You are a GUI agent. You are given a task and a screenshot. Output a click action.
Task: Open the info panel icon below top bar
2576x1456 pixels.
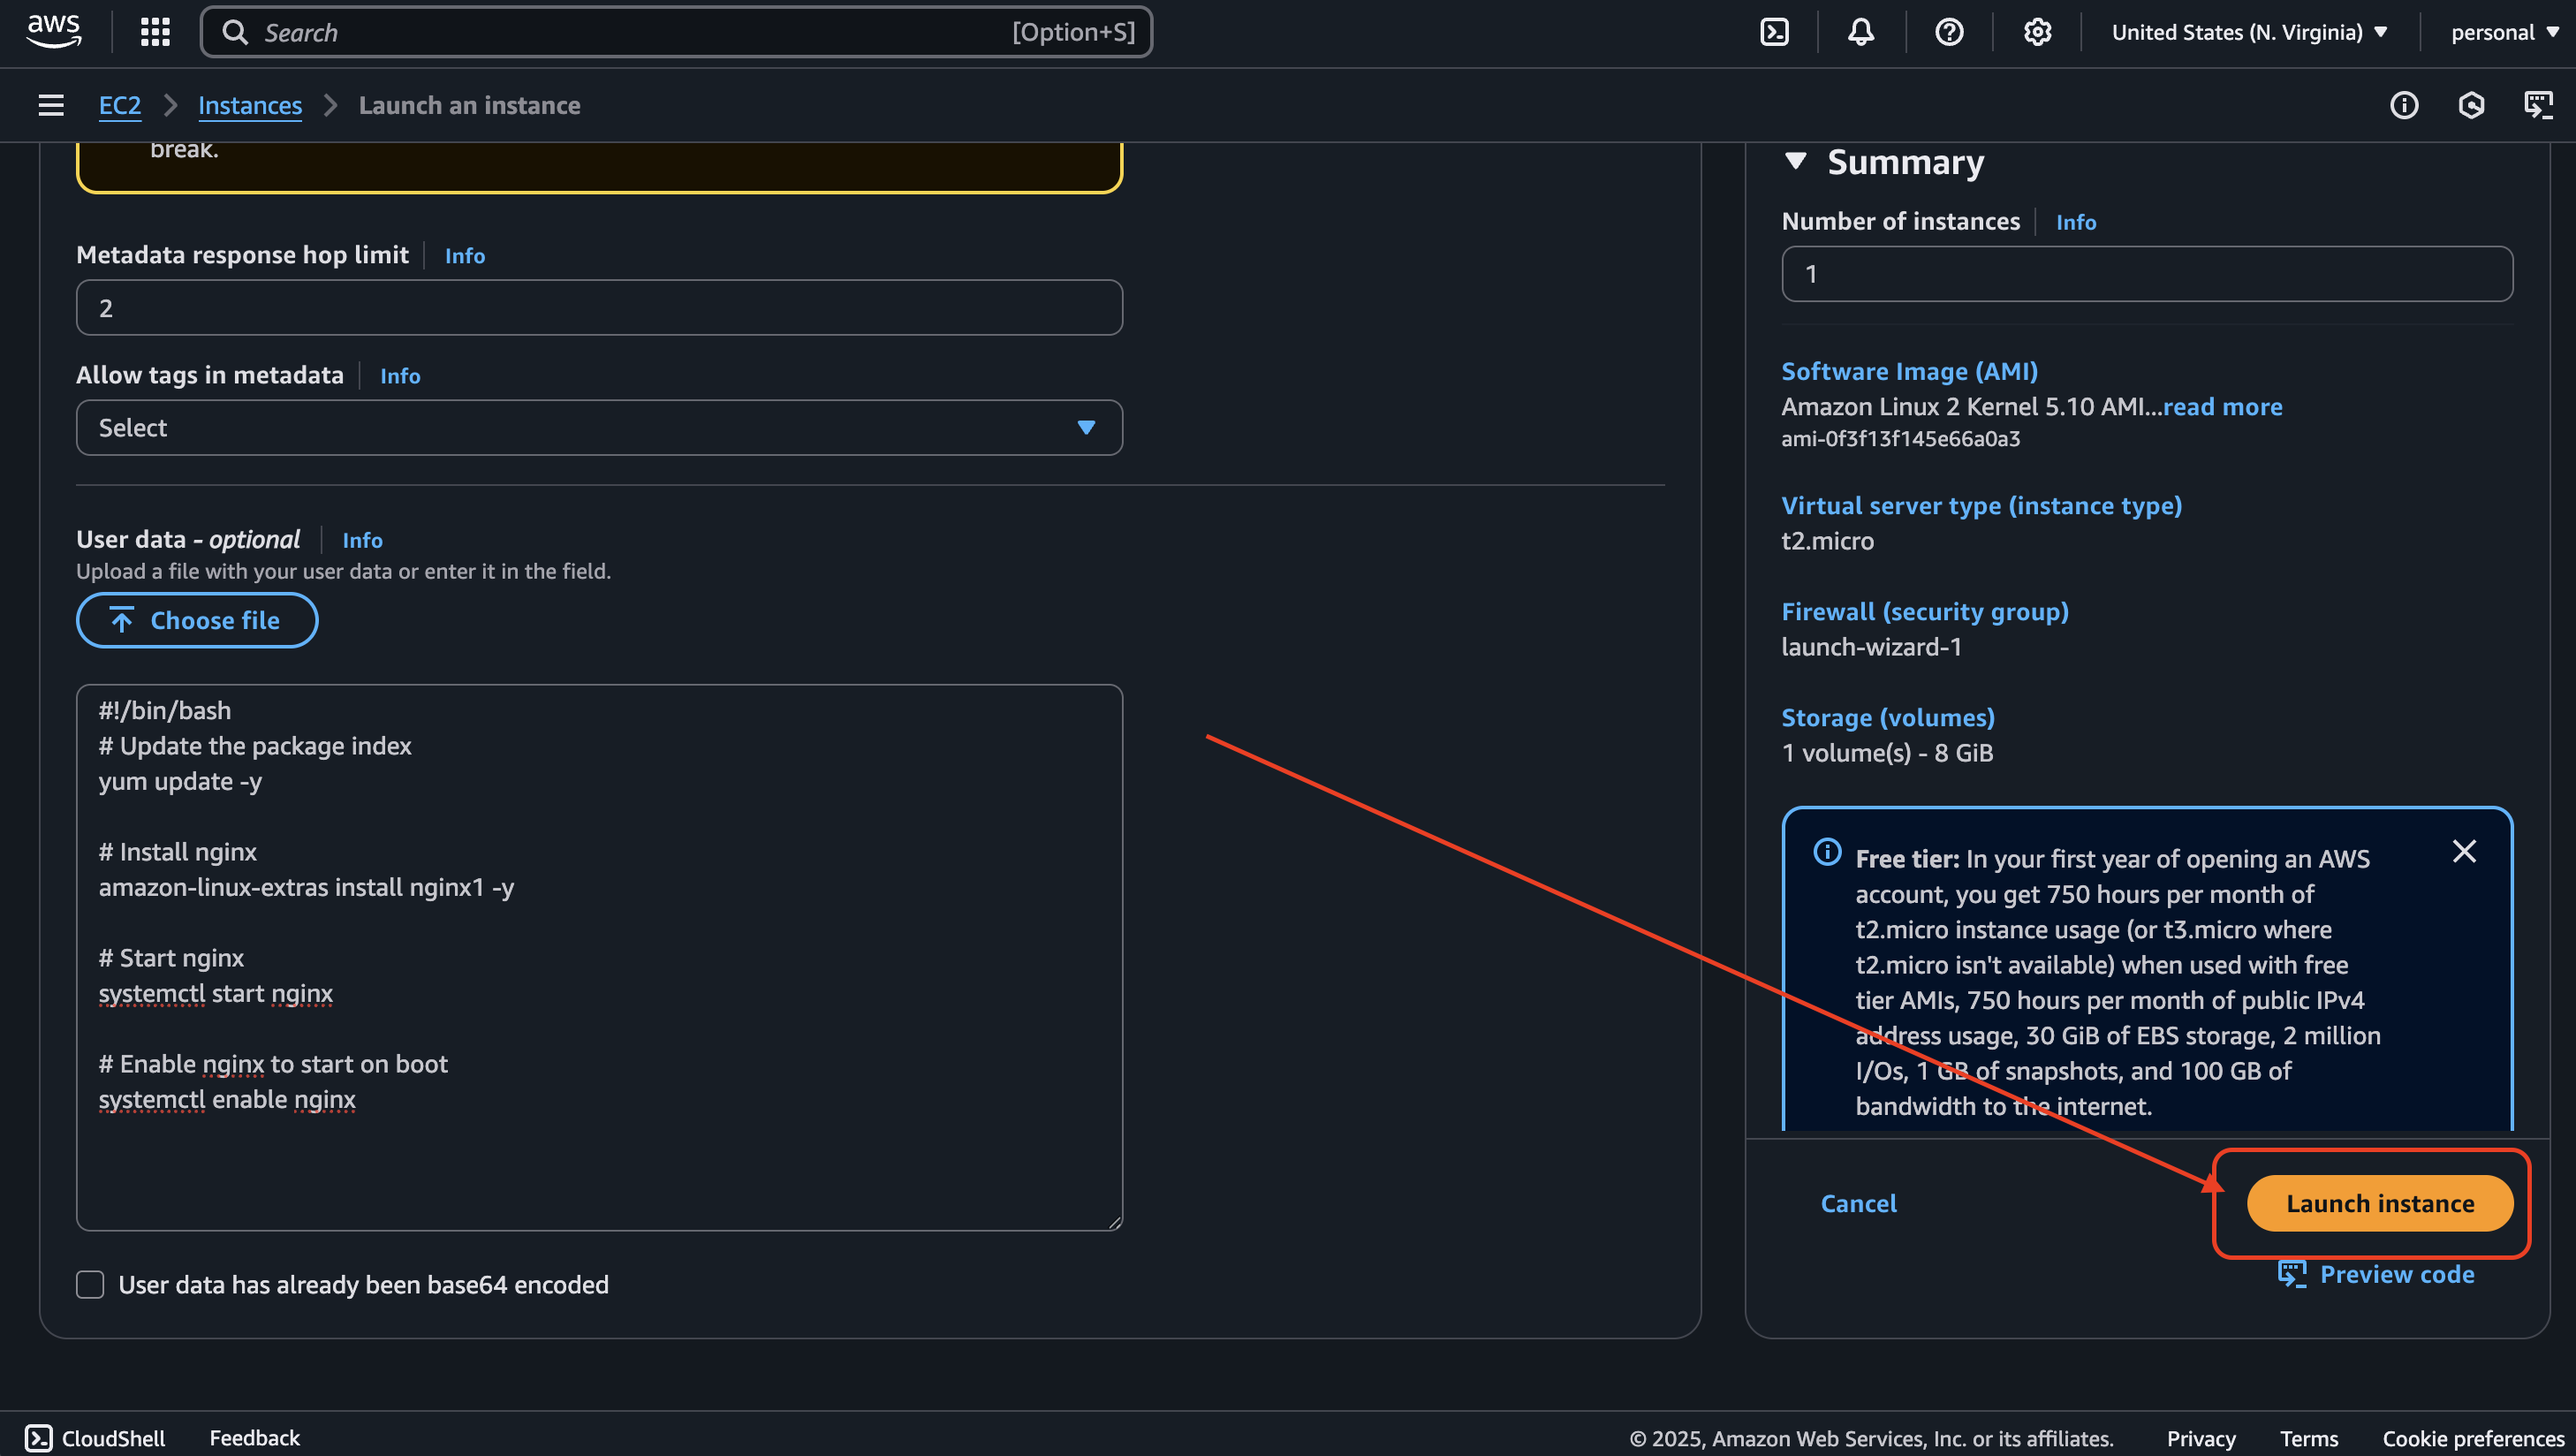2404,105
